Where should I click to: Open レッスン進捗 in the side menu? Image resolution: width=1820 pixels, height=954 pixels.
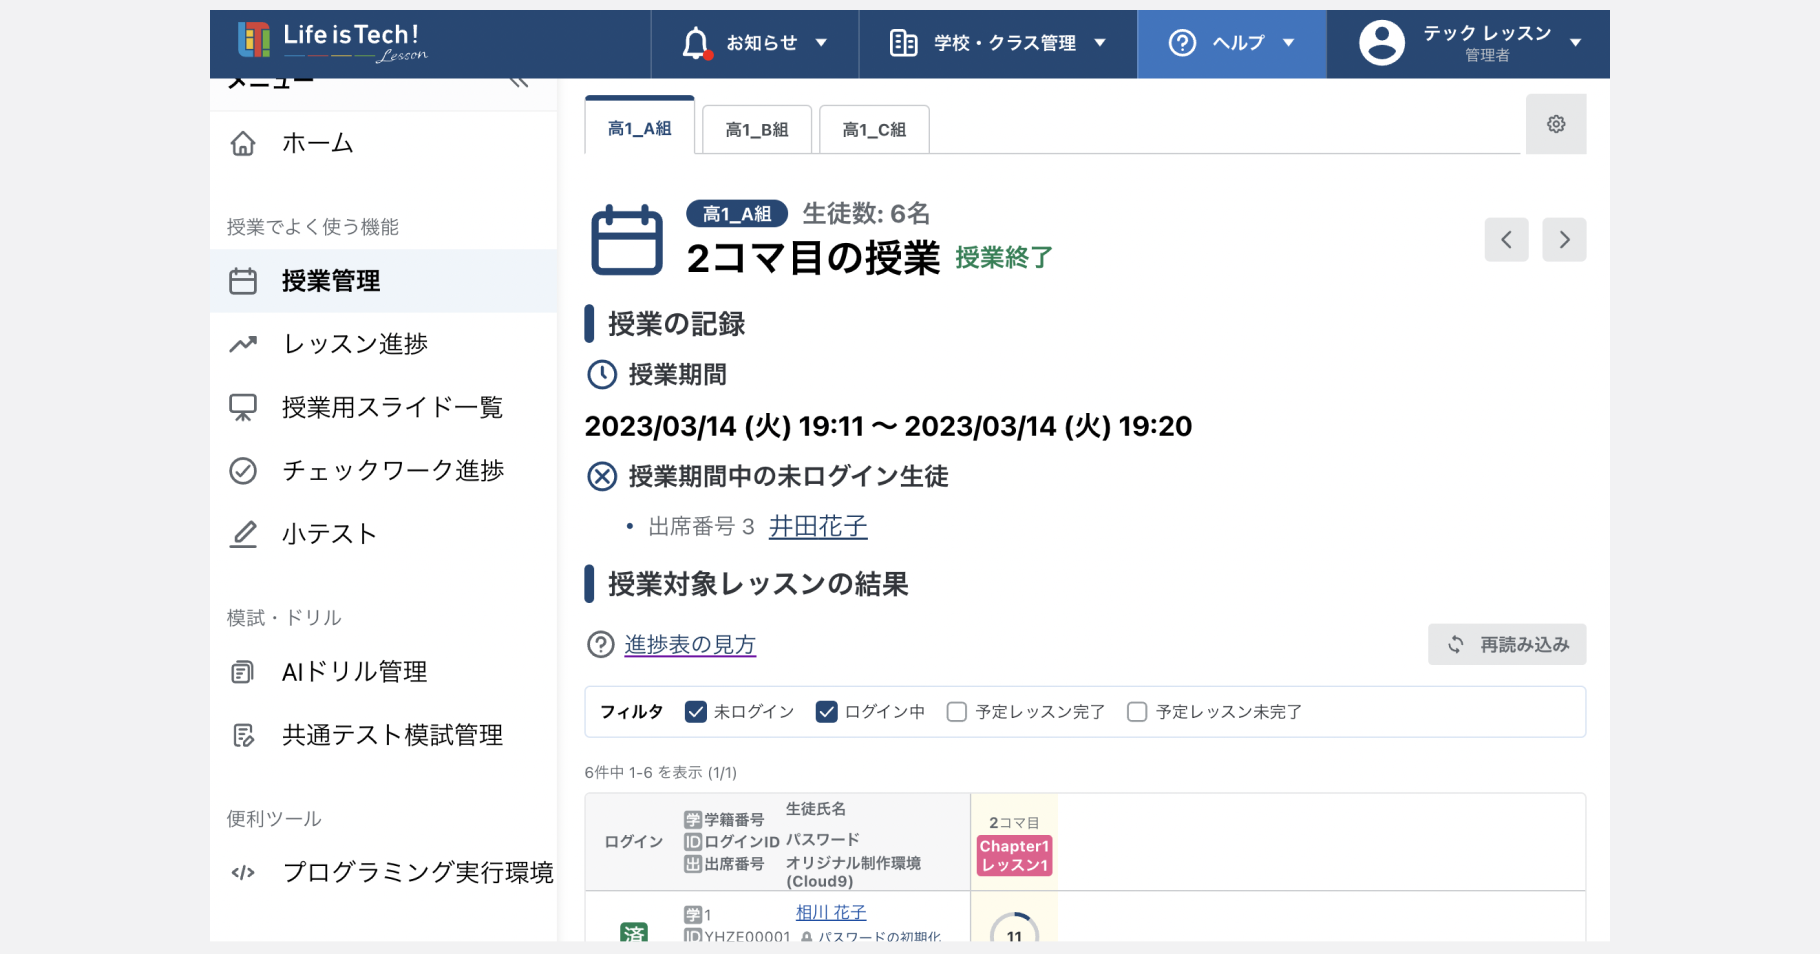[x=384, y=344]
